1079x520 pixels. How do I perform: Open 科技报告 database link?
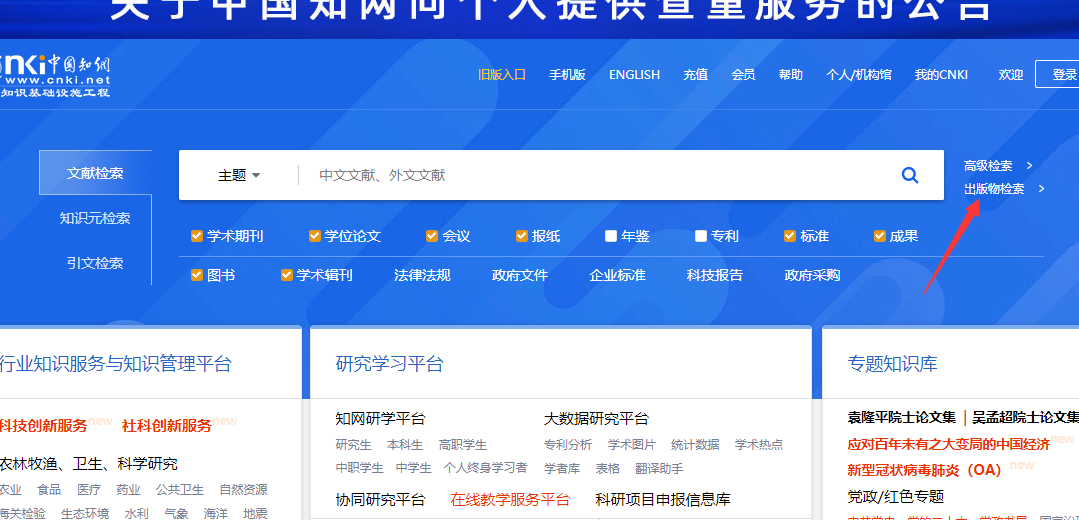click(x=715, y=276)
